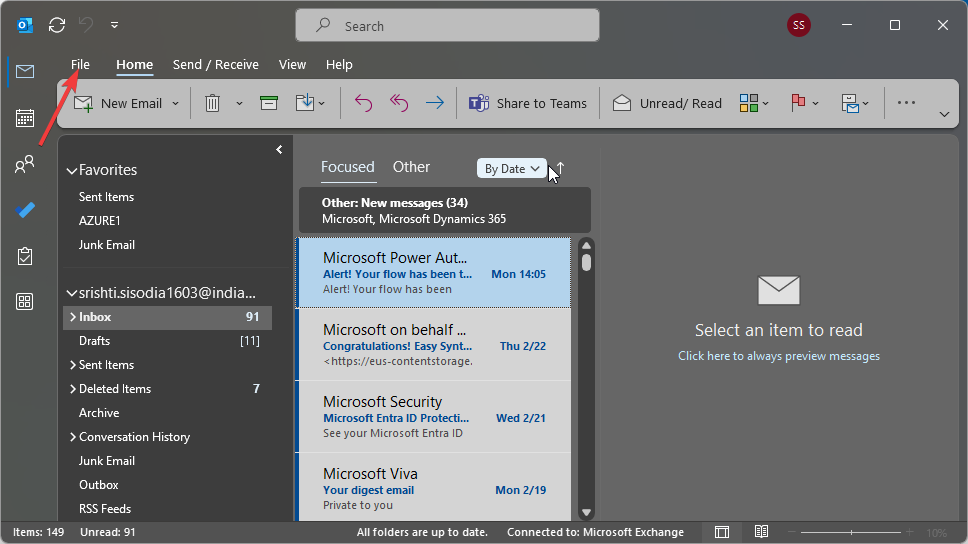Viewport: 968px width, 544px height.
Task: Open the Help tab
Action: (x=339, y=64)
